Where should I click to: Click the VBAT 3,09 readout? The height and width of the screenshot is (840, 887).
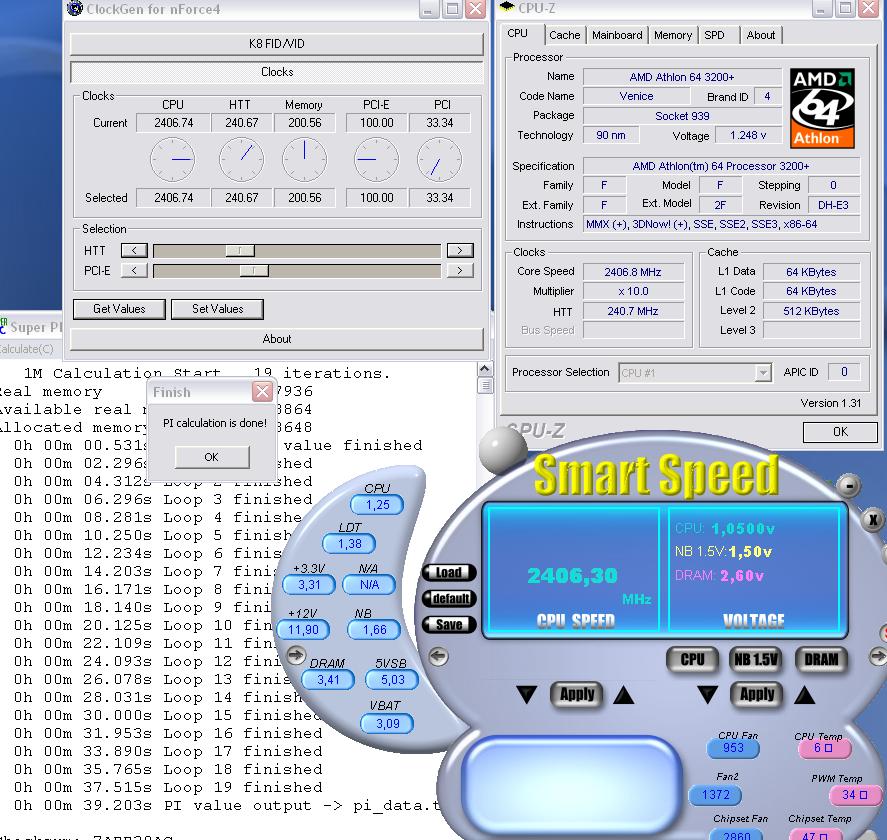pos(387,723)
